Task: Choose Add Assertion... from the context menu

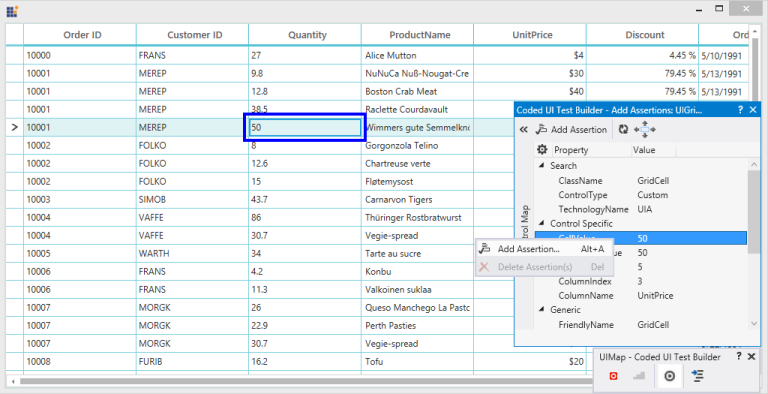Action: tap(544, 249)
